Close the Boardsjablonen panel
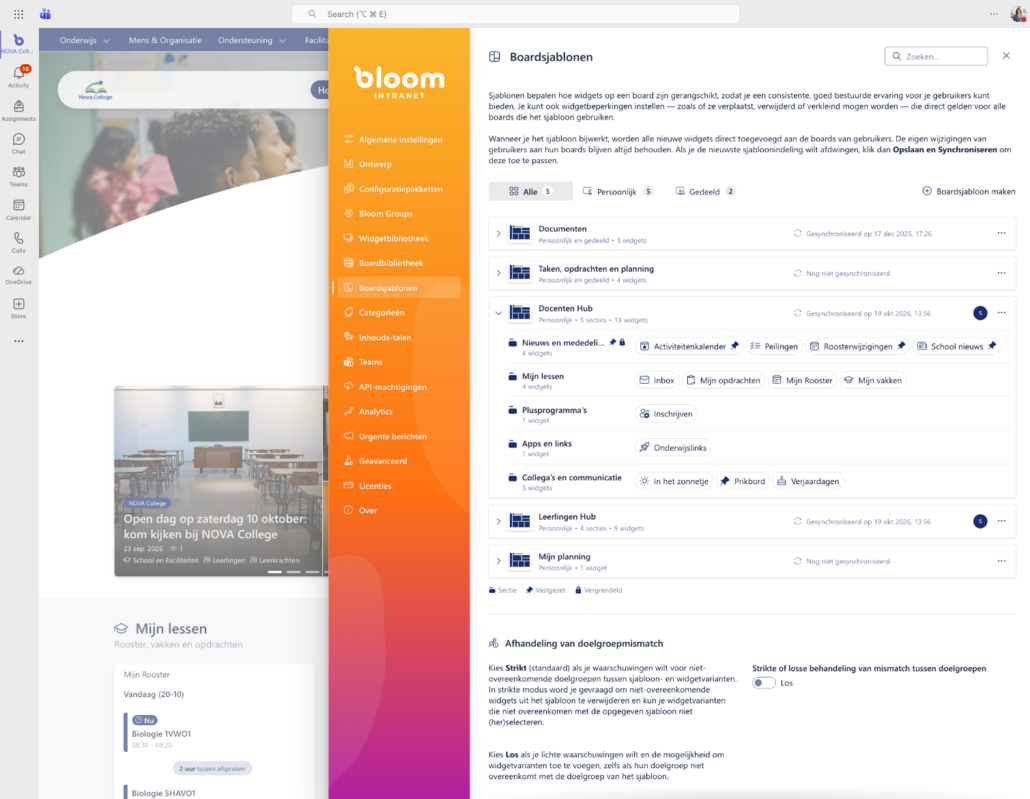The width and height of the screenshot is (1030, 799). point(1006,56)
